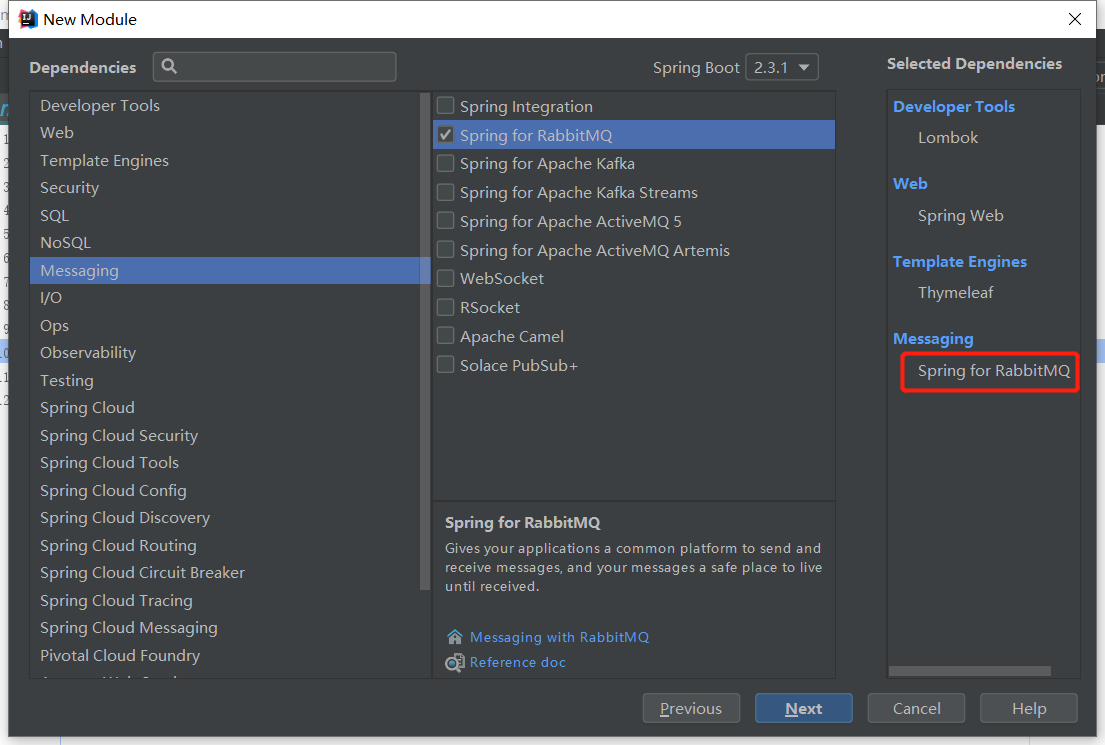Viewport: 1105px width, 745px height.
Task: Select the Web category
Action: click(226, 133)
